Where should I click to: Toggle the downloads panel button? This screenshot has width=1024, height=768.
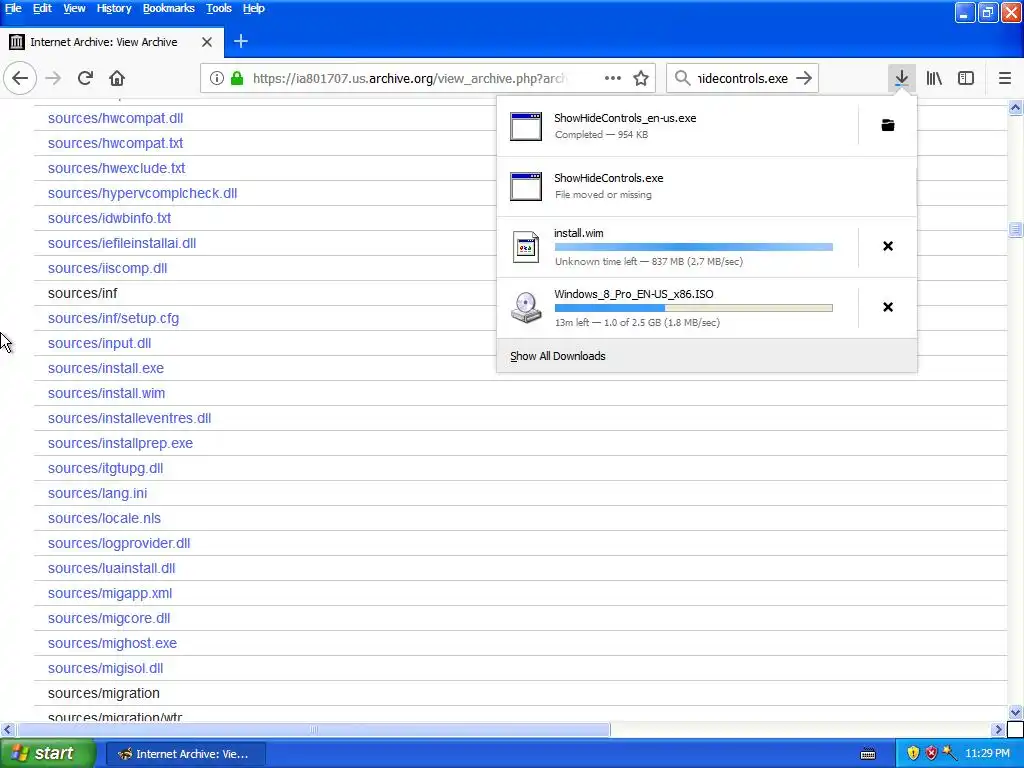click(901, 78)
